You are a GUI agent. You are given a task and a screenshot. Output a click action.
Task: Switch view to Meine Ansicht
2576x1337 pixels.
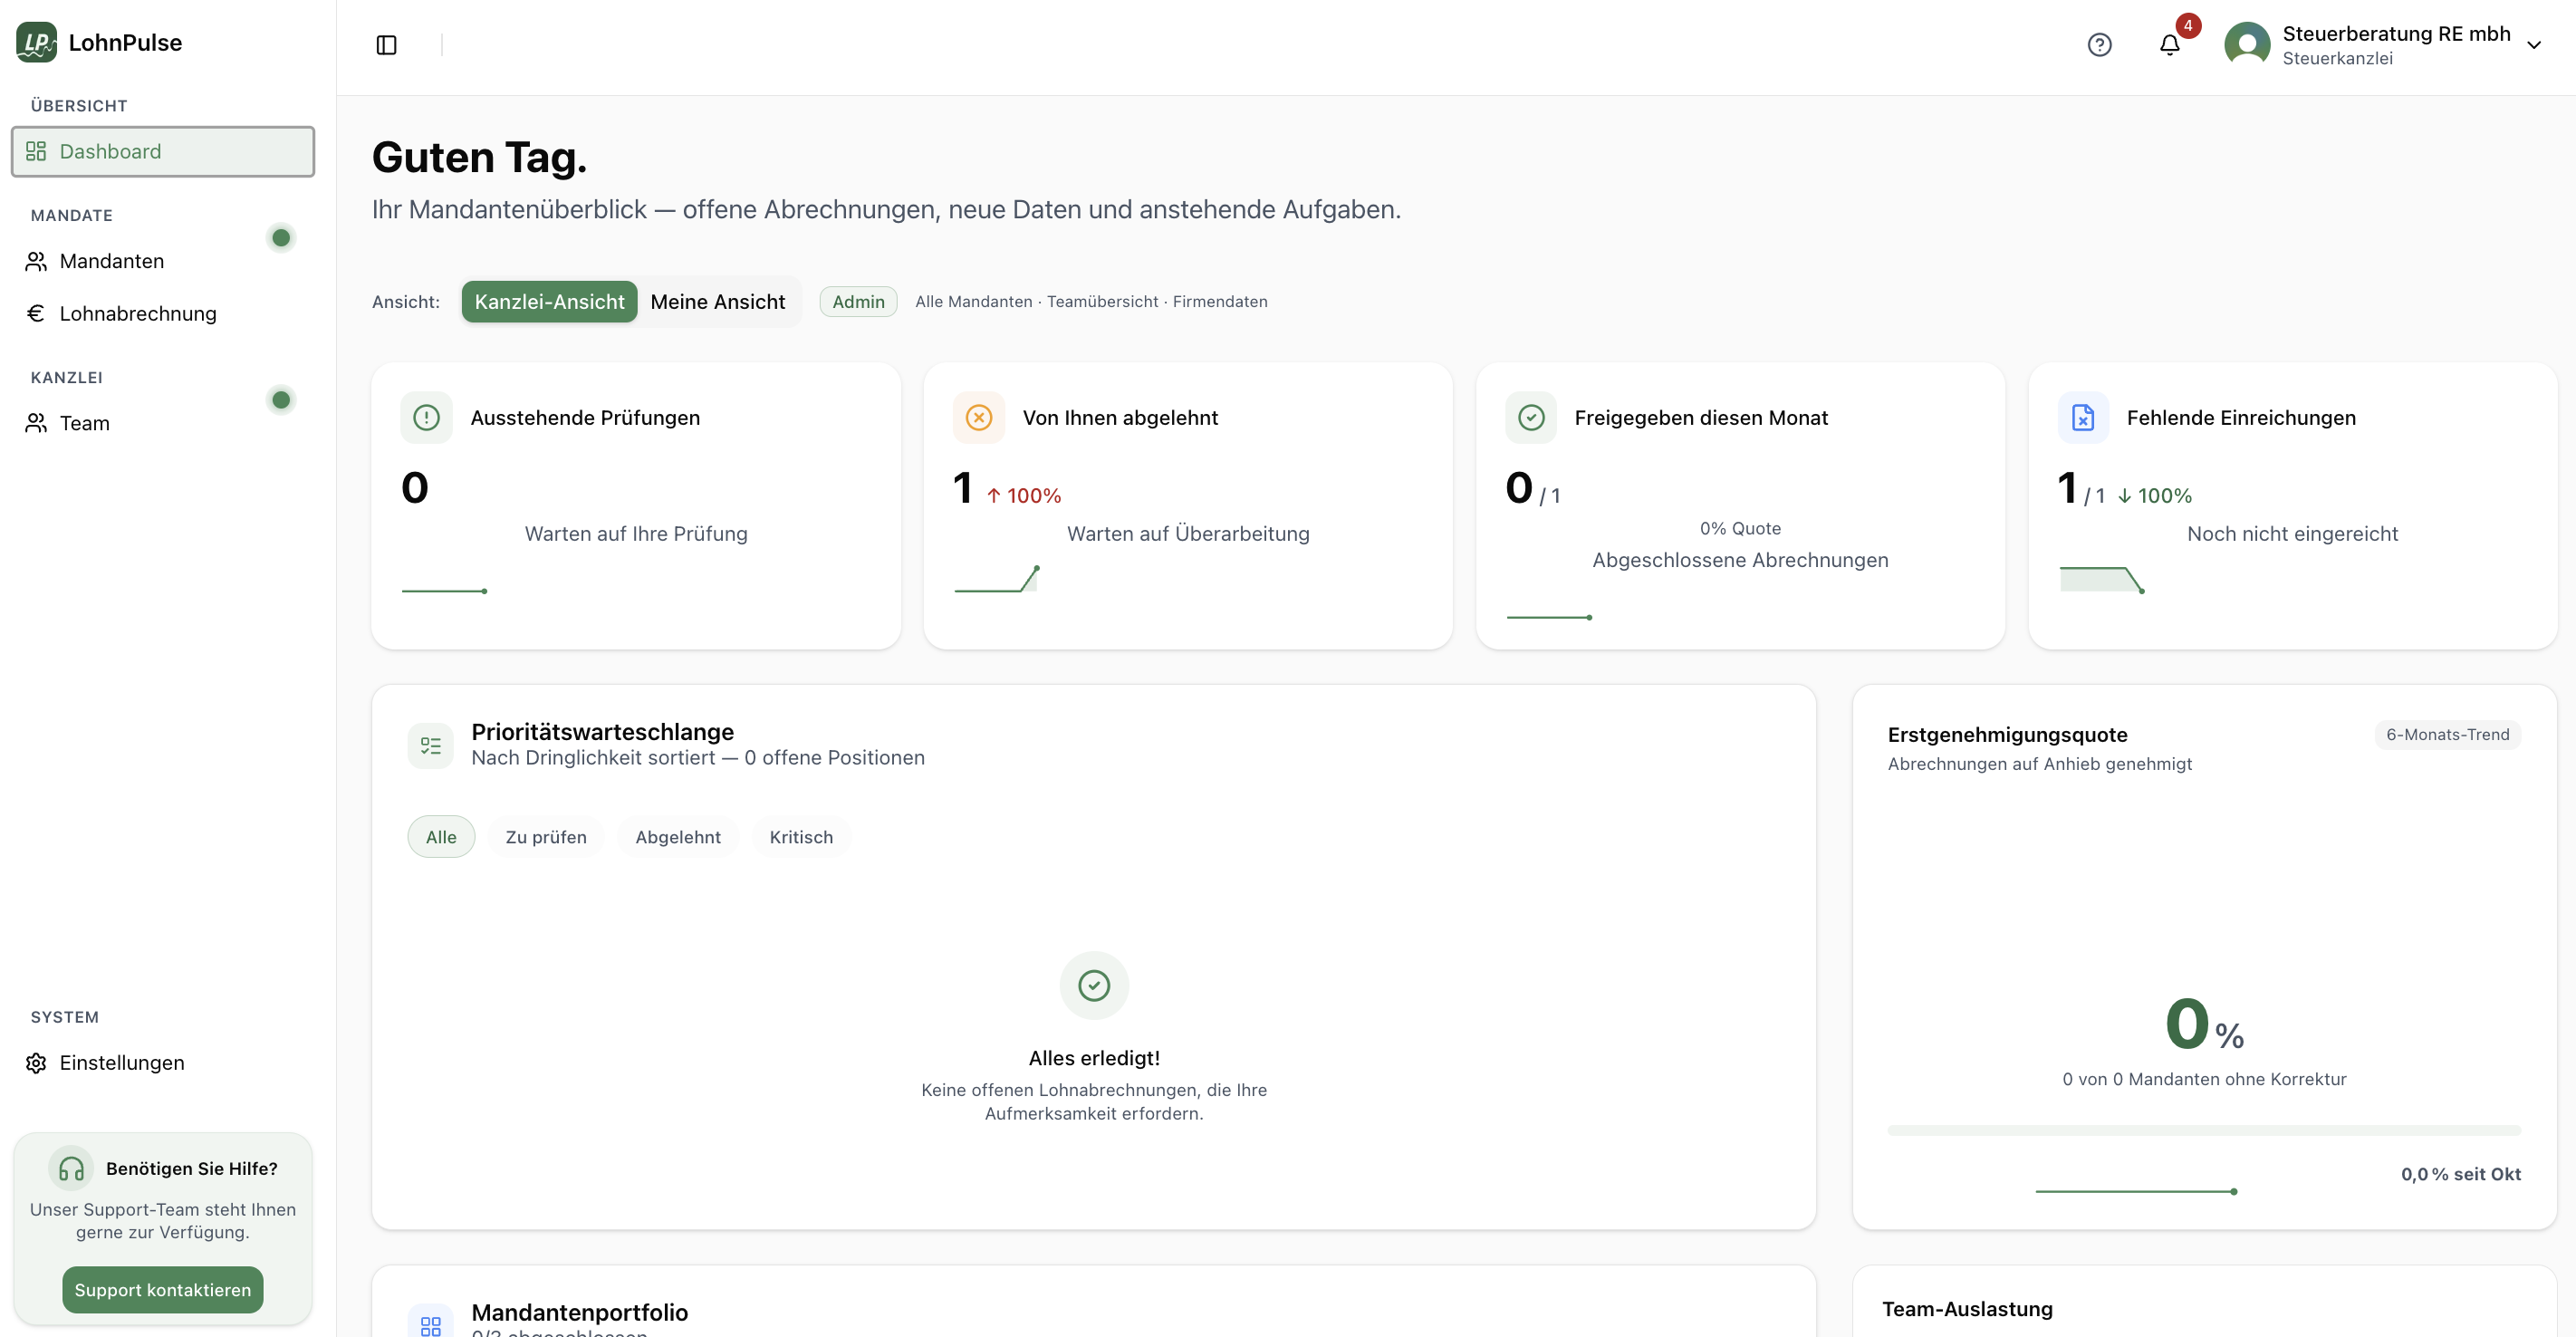point(718,301)
